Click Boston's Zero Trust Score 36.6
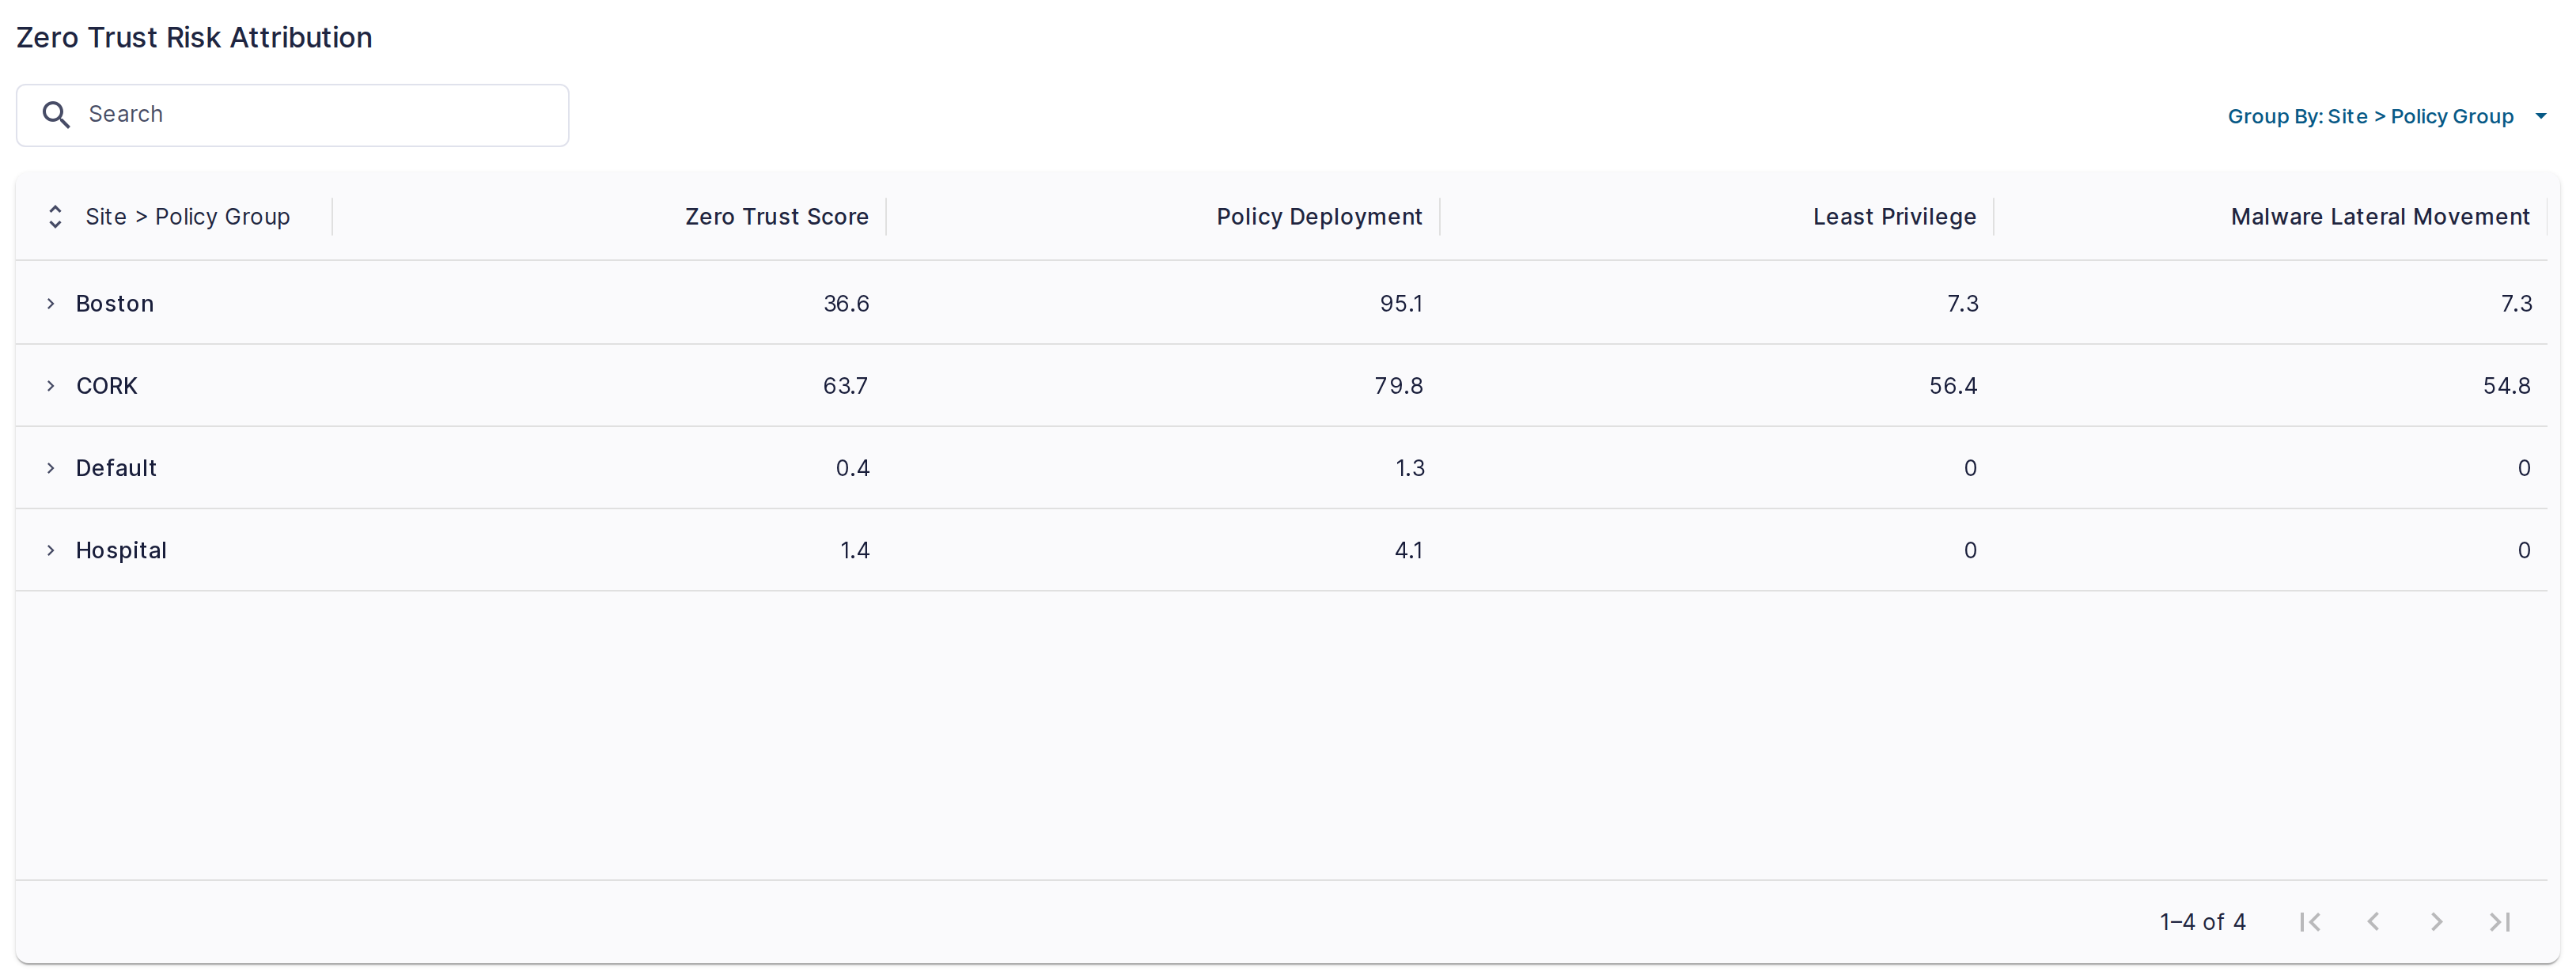Screen dimensions: 2576x979 coord(846,304)
